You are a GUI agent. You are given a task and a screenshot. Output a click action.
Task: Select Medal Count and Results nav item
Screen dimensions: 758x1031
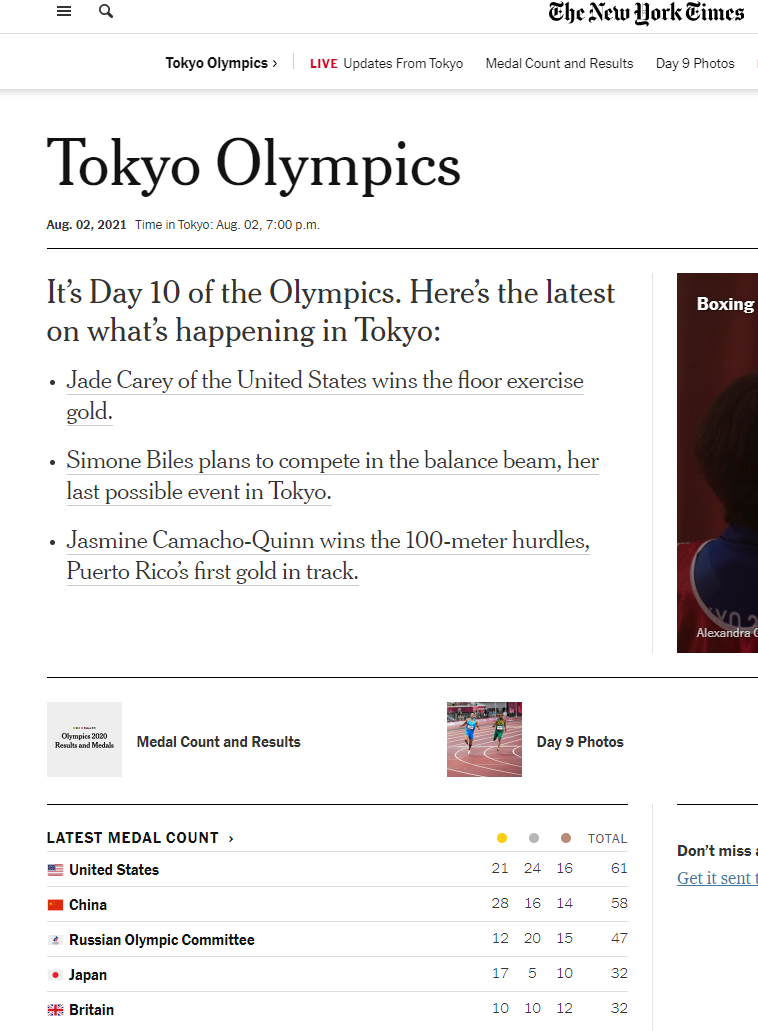(559, 63)
